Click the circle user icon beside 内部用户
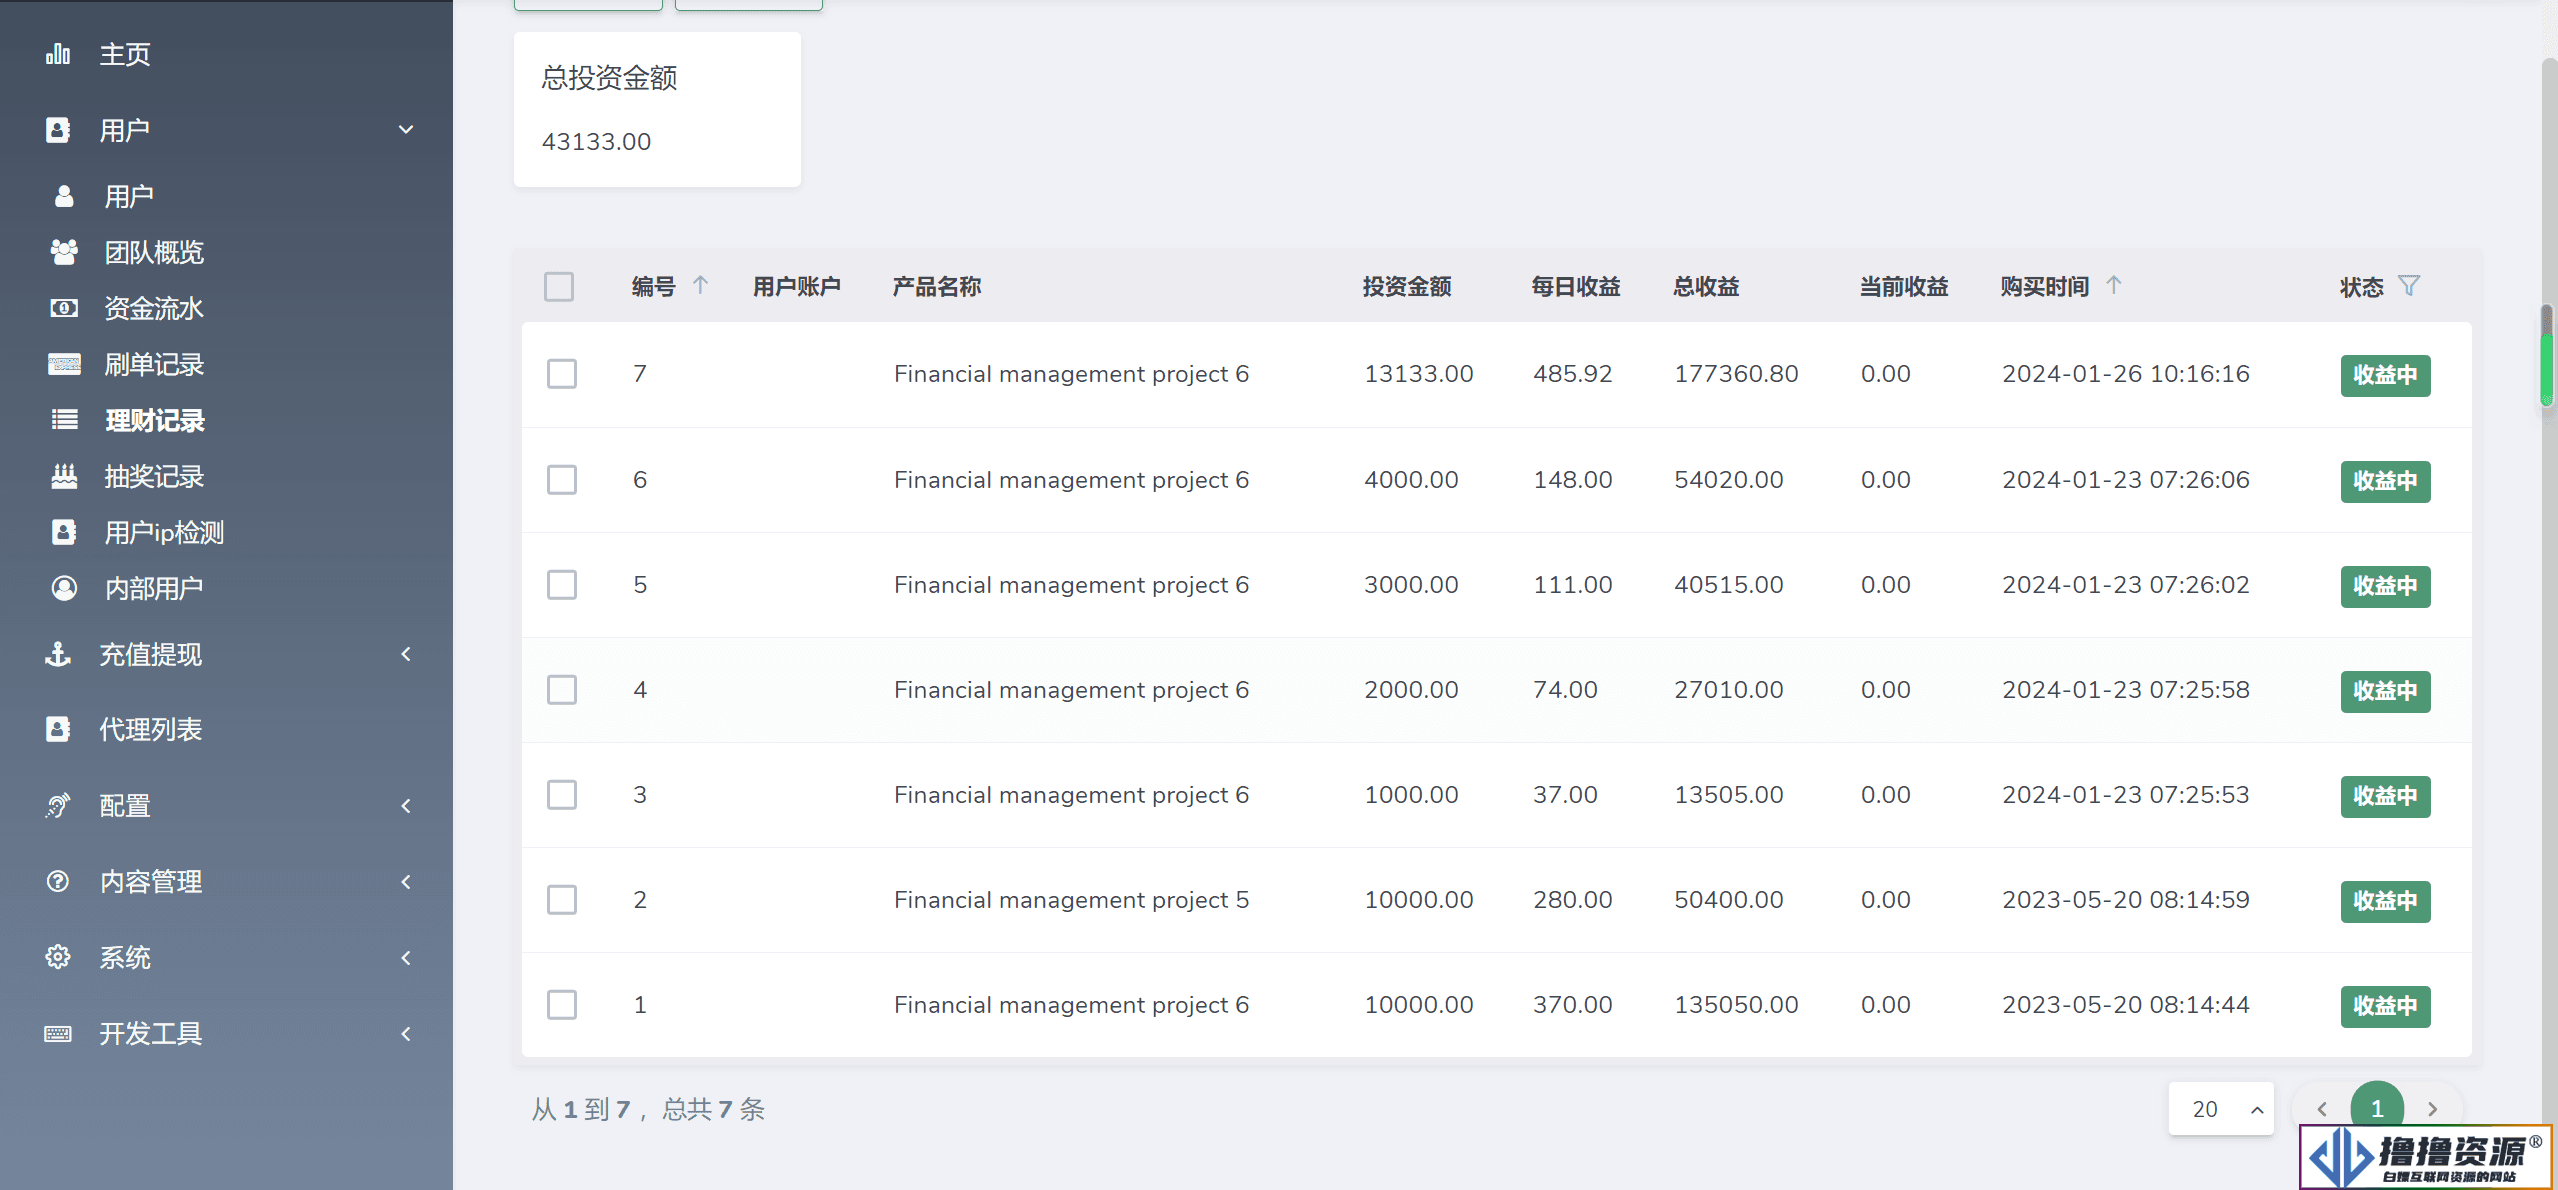The image size is (2558, 1190). pos(64,588)
